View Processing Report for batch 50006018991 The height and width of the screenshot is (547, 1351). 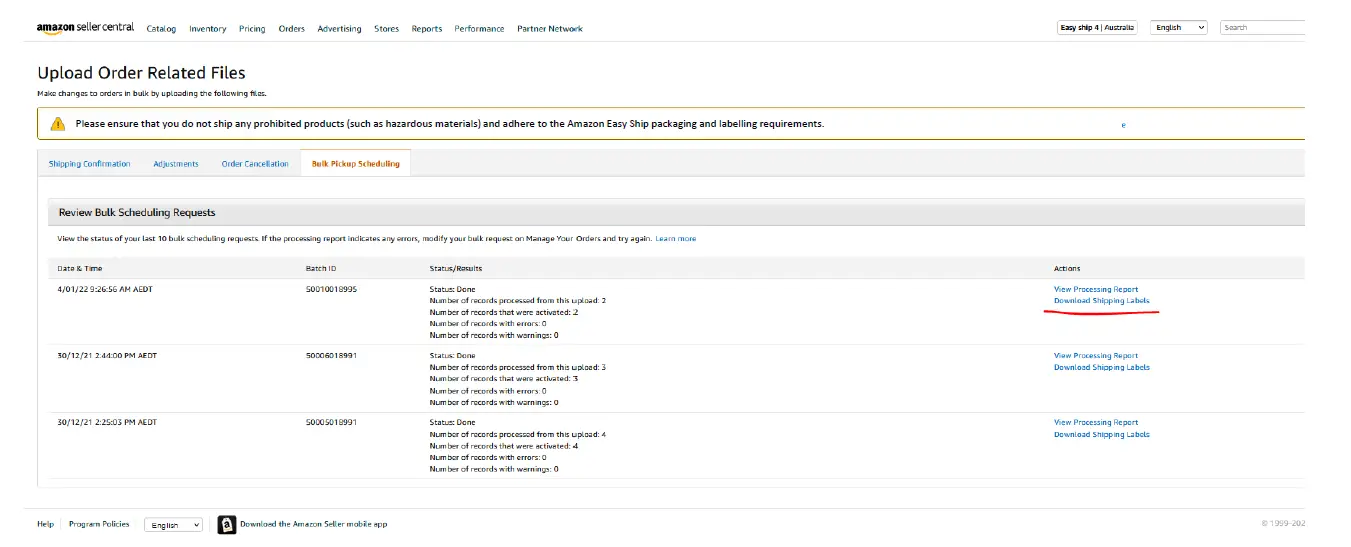coord(1096,356)
